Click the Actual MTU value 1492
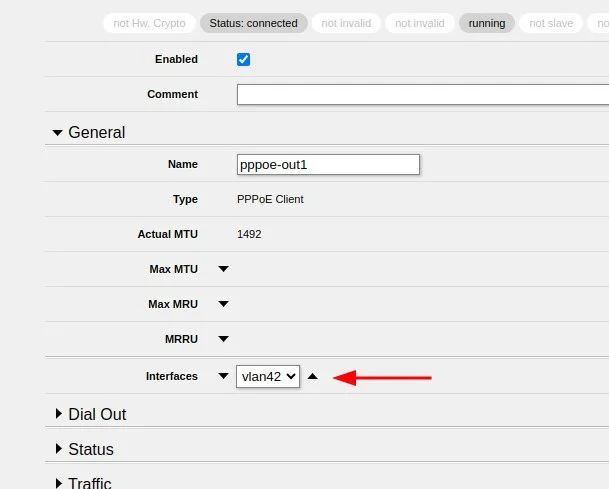The image size is (609, 489). [x=249, y=234]
